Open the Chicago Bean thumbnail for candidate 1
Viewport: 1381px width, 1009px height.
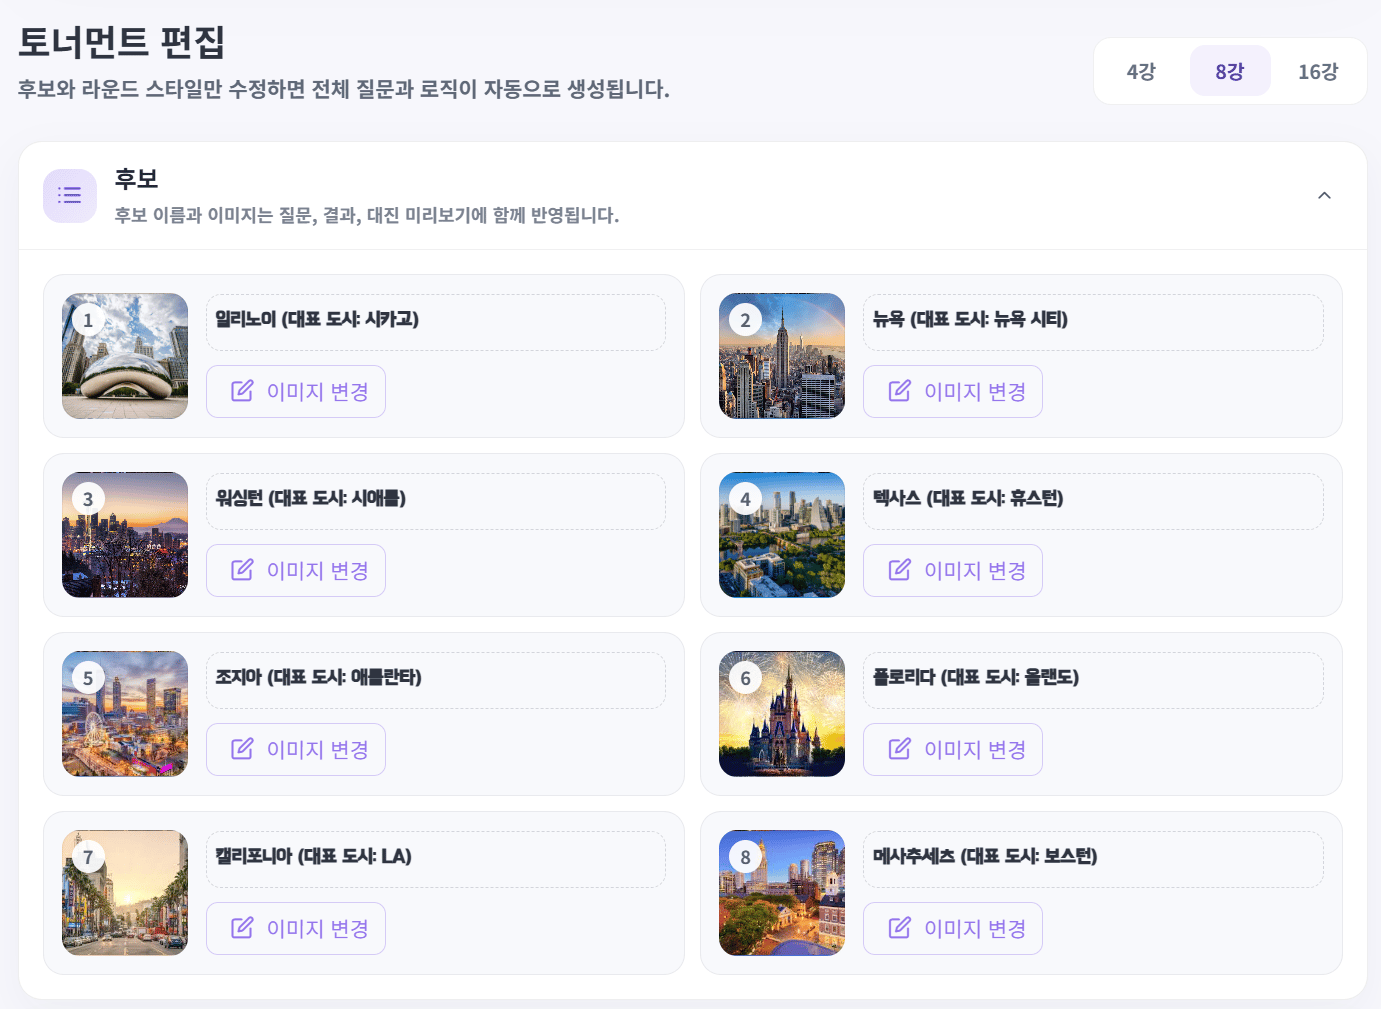pos(125,356)
